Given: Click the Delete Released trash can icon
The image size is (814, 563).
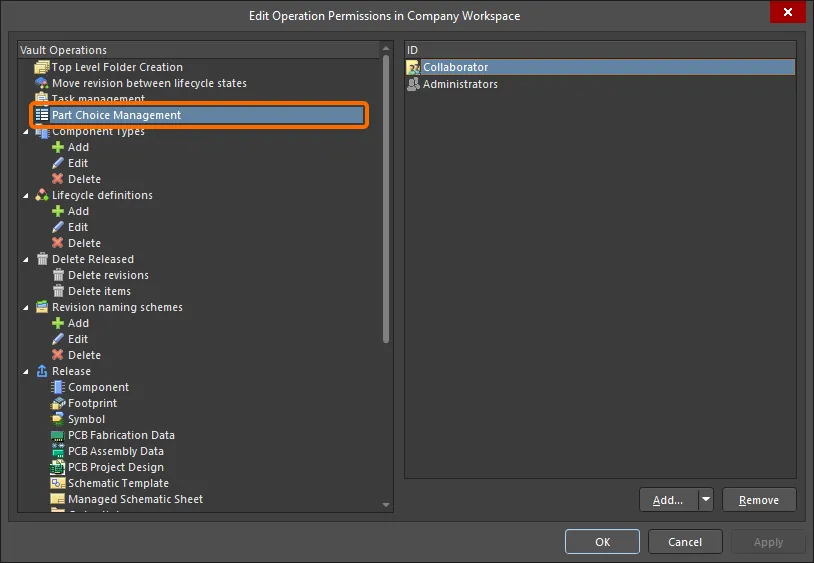Looking at the screenshot, I should [x=42, y=259].
